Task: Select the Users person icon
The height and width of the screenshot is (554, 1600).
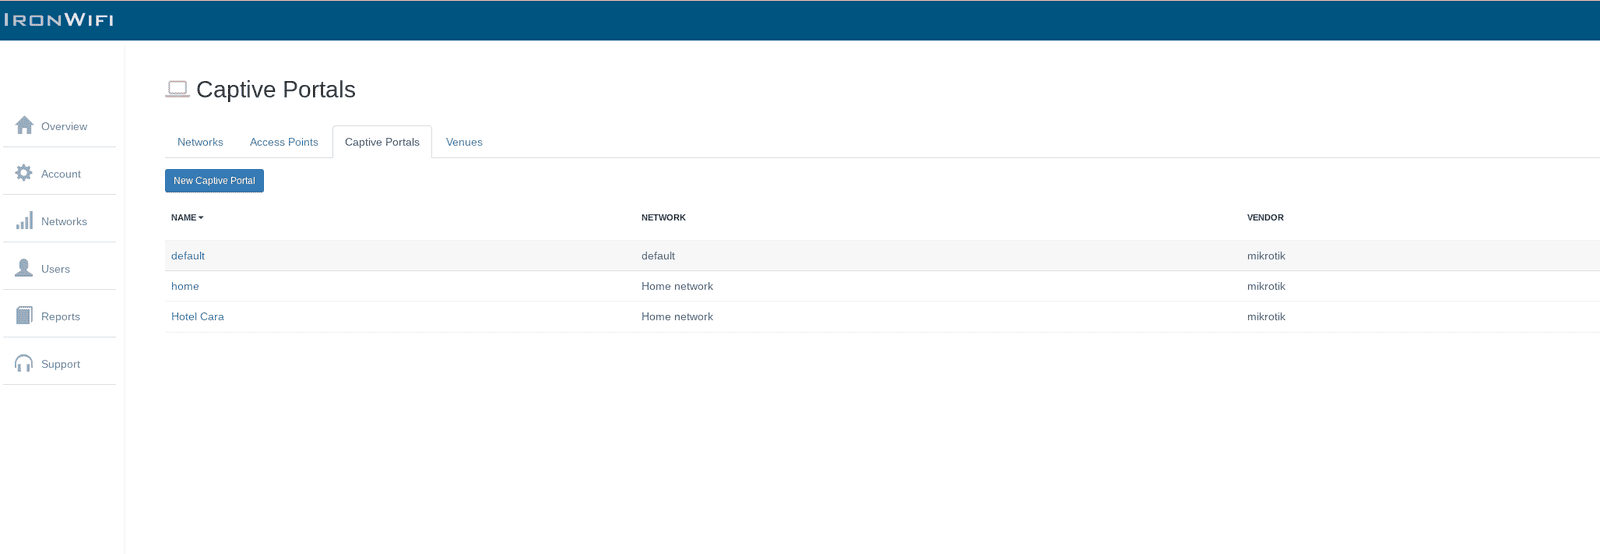Action: point(24,268)
